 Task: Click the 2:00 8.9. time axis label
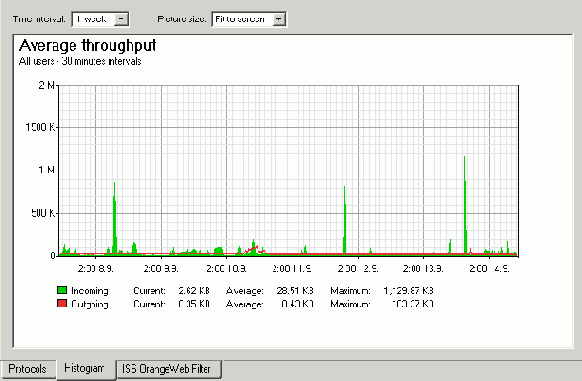[x=95, y=268]
